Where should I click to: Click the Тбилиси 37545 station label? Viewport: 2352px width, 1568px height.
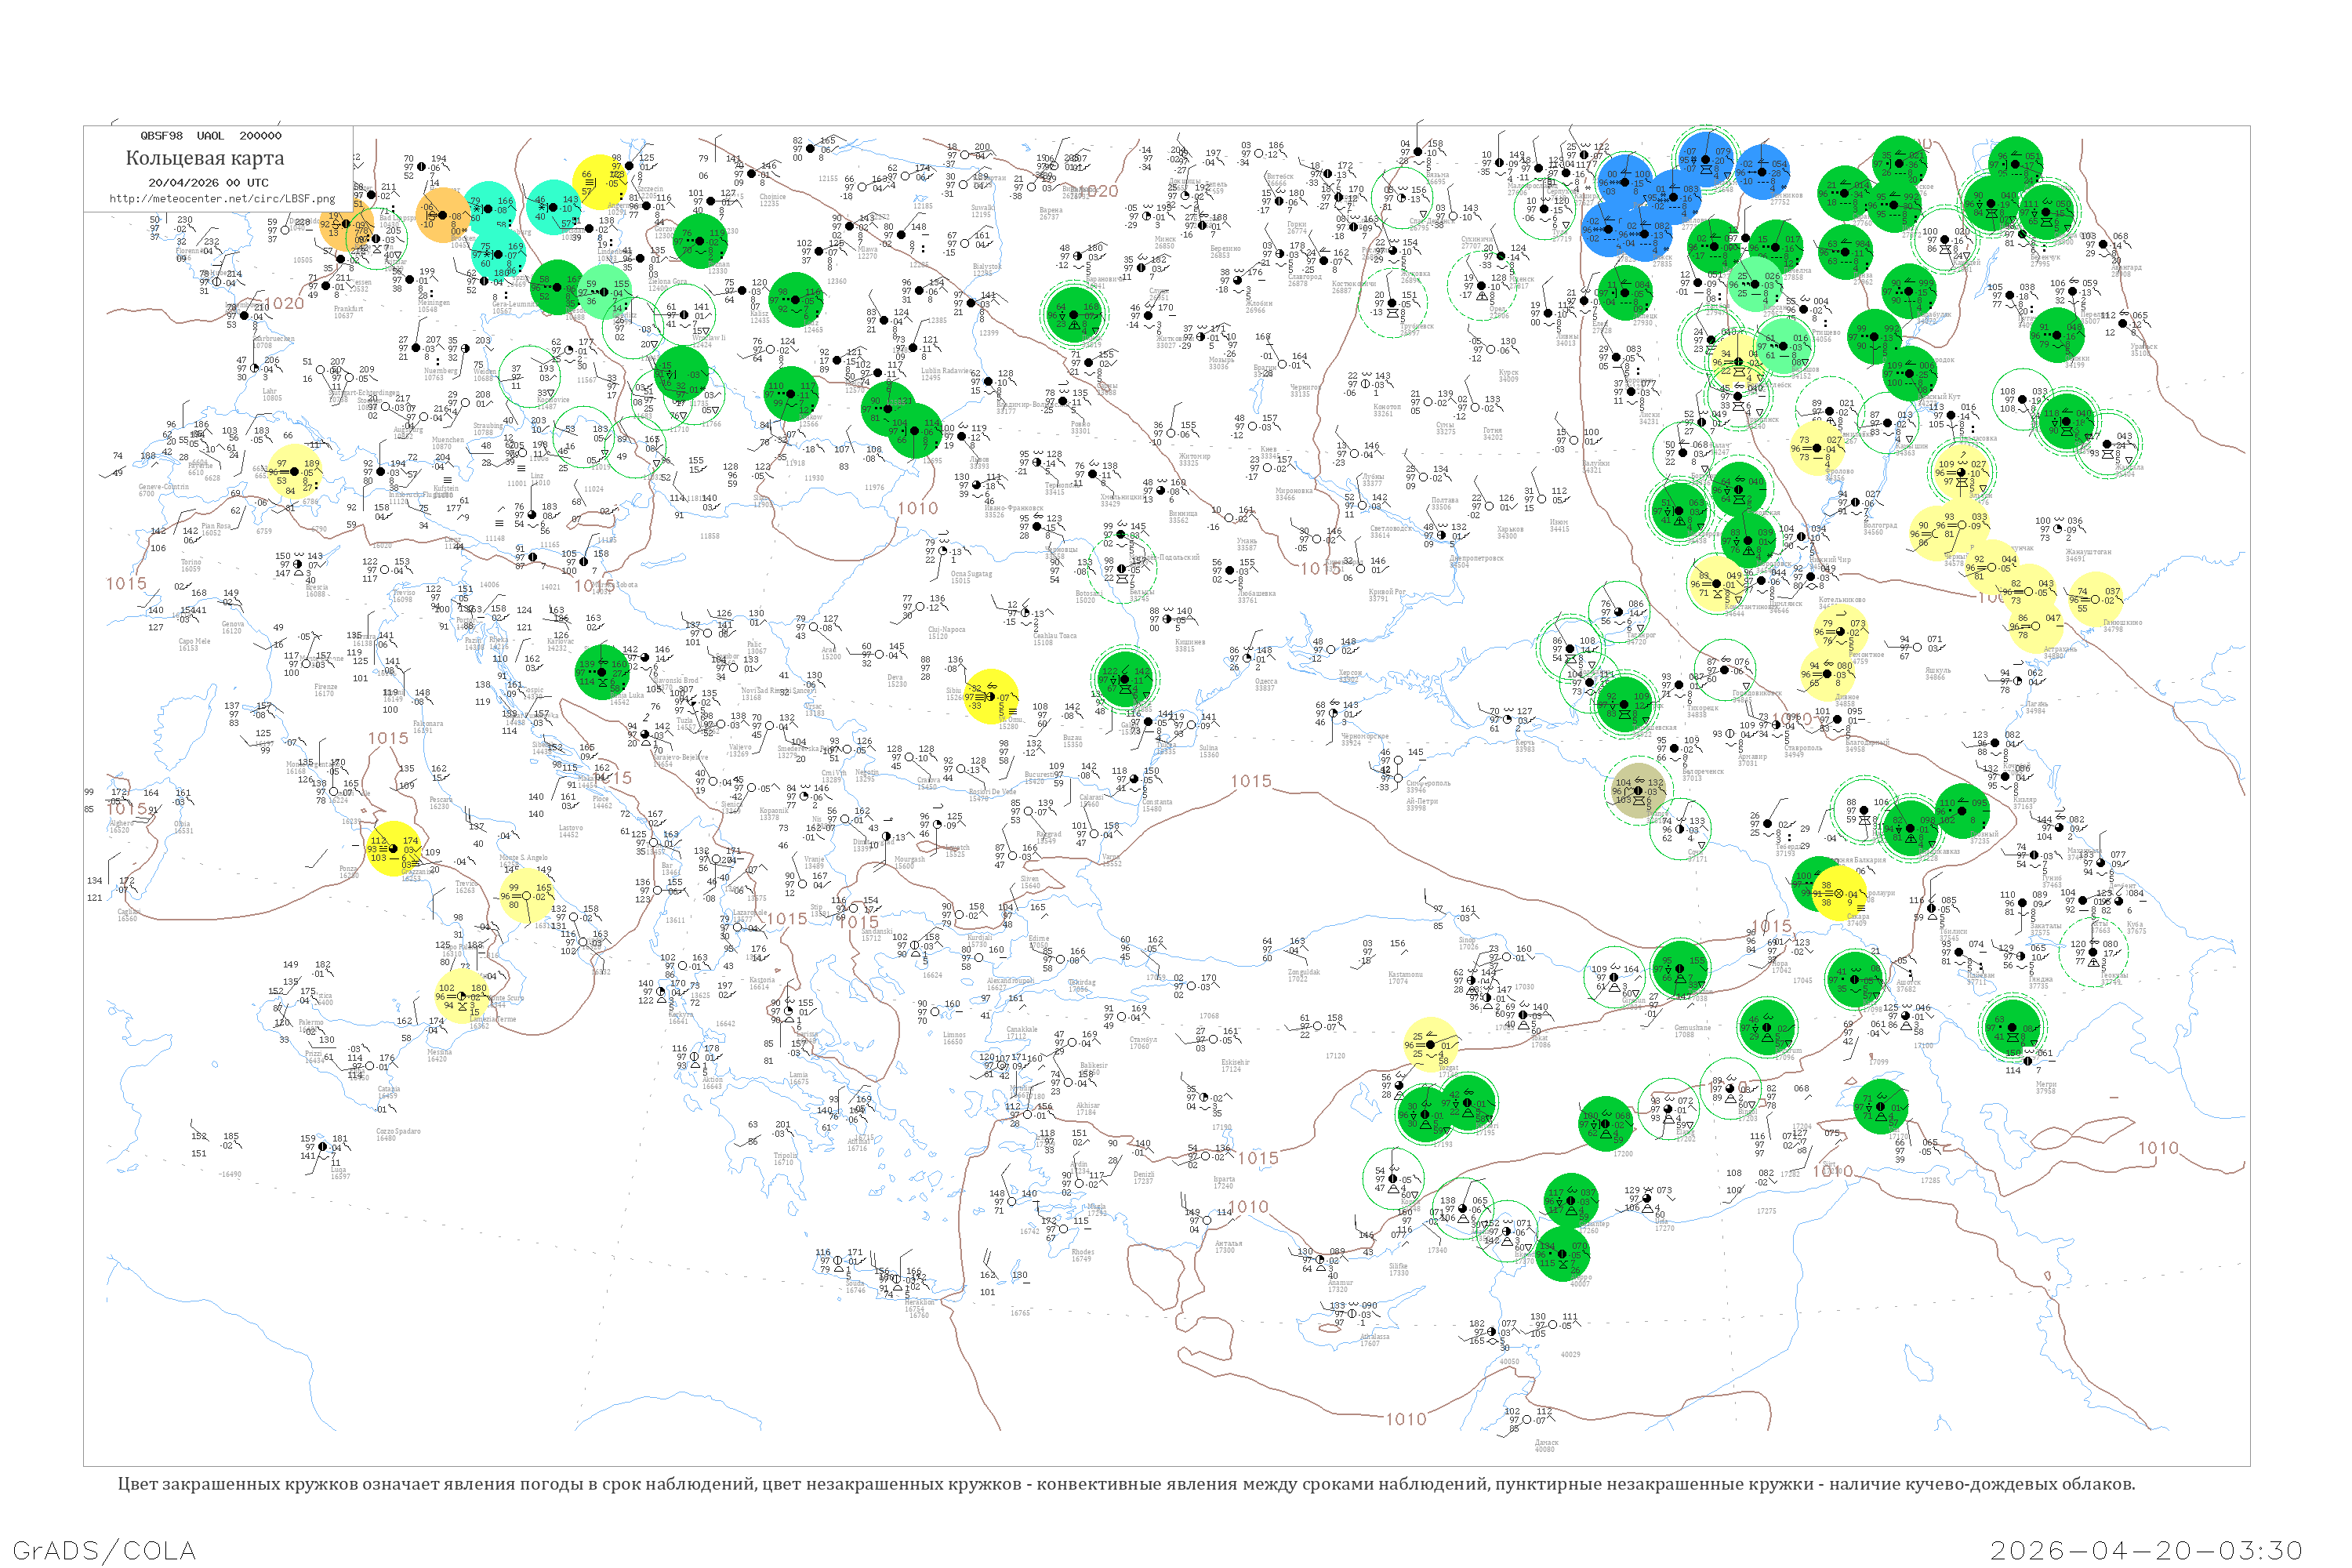1951,935
